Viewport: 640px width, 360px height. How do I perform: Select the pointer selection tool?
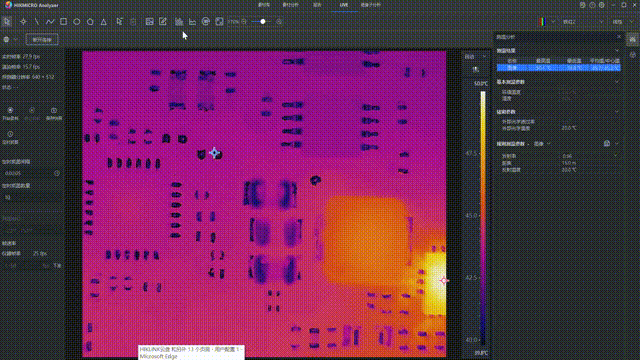(x=7, y=22)
